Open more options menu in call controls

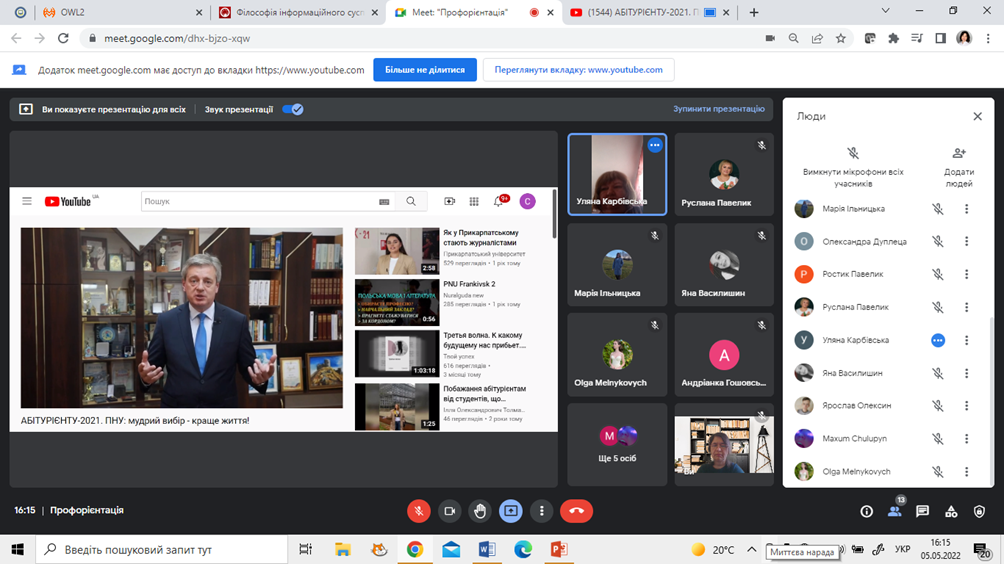tap(541, 511)
